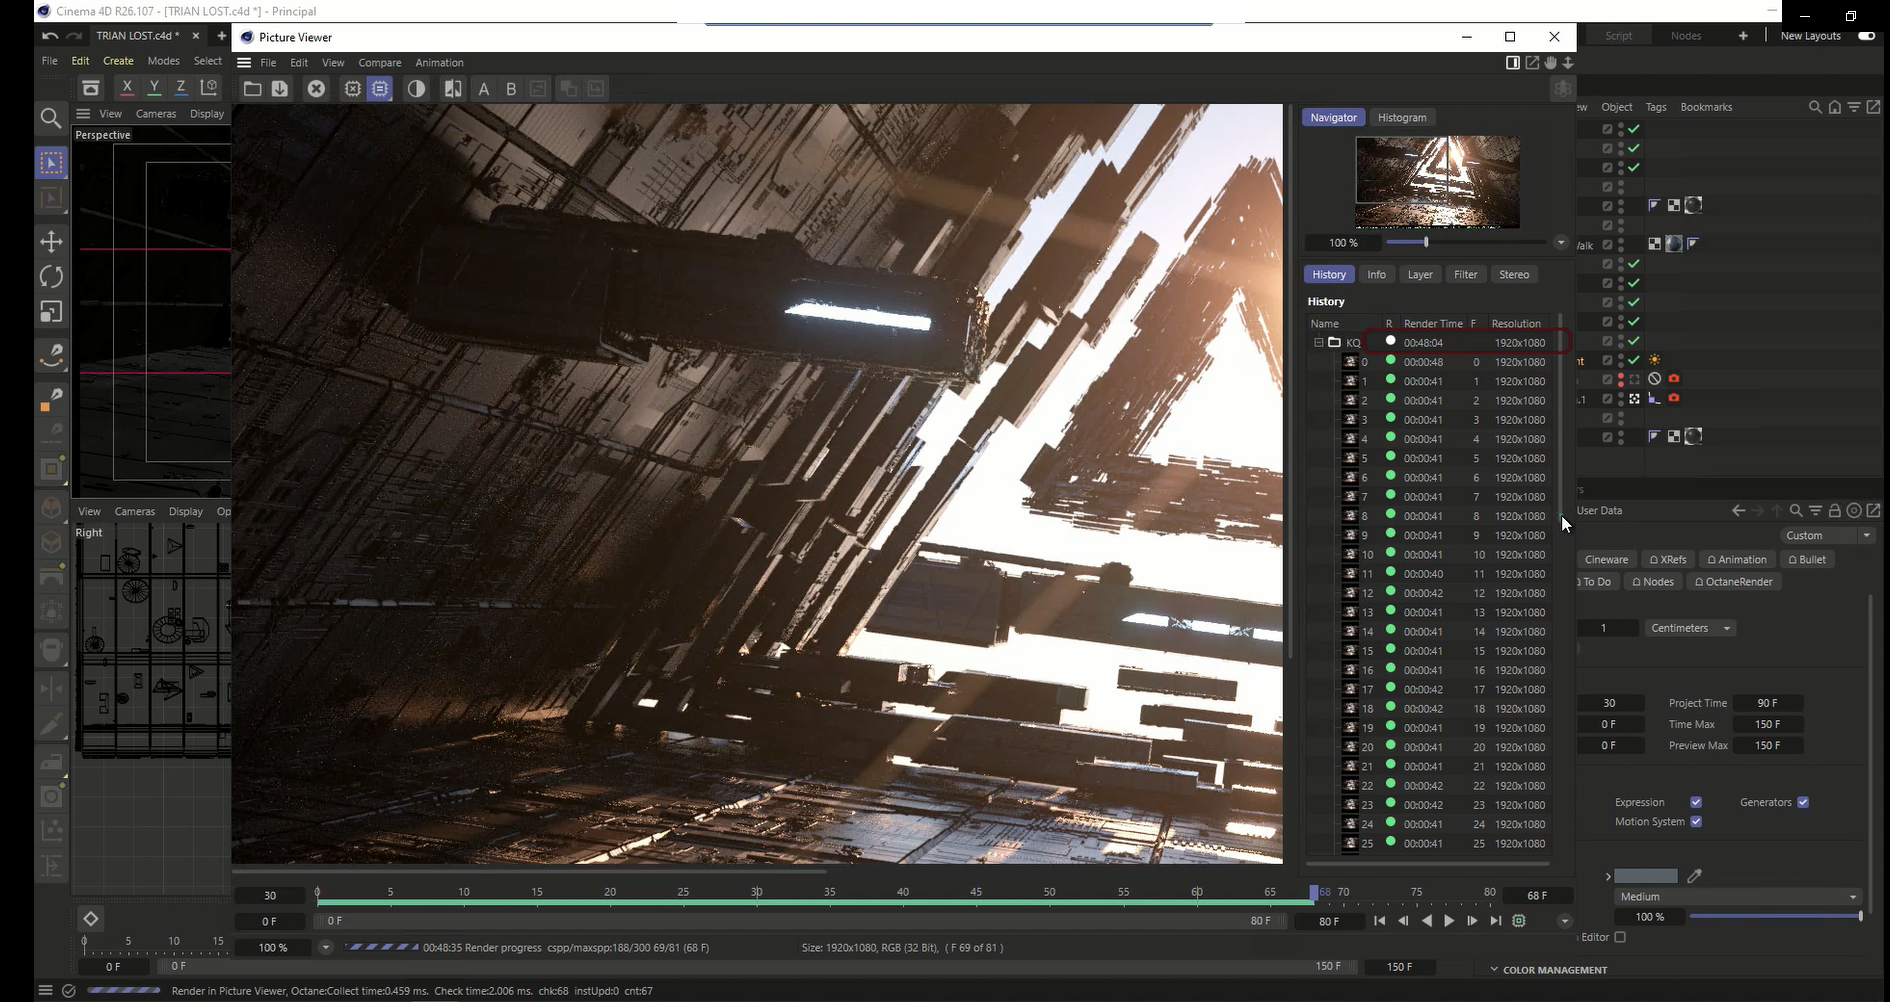Click the OctaneRender button
The image size is (1890, 1002).
coord(1734,581)
